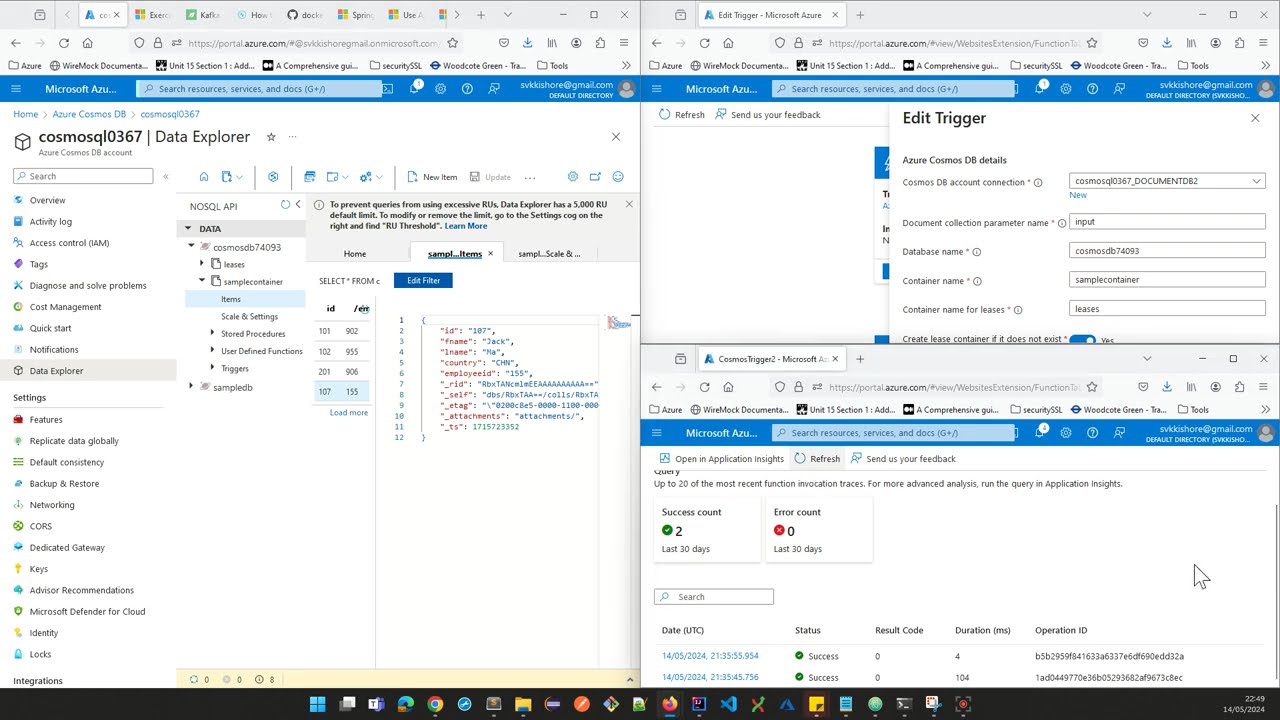Collapse the samplecontainer node
Image resolution: width=1280 pixels, height=720 pixels.
coord(203,281)
